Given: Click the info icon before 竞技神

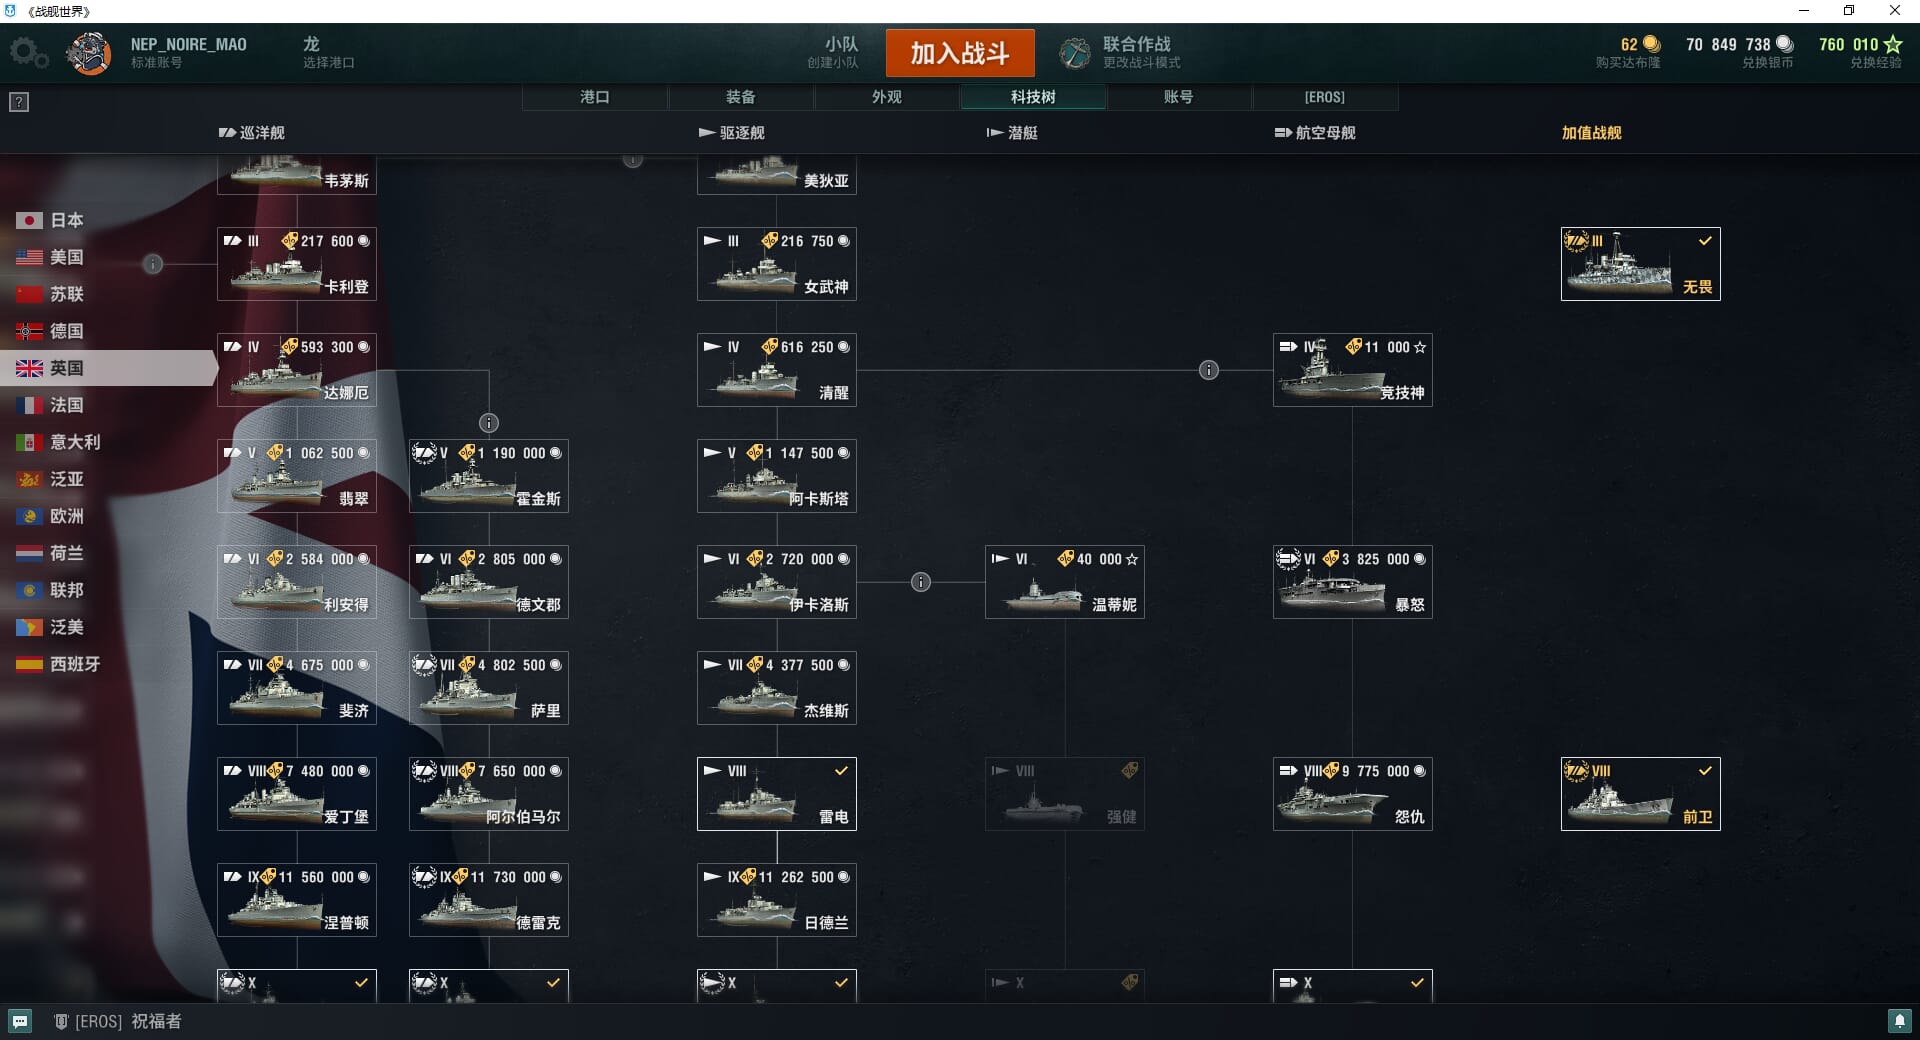Looking at the screenshot, I should (1209, 370).
